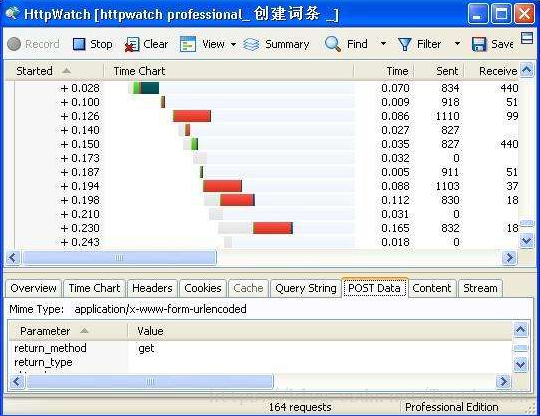Viewport: 540px width, 416px height.
Task: Select the return_method parameter row
Action: [260, 348]
